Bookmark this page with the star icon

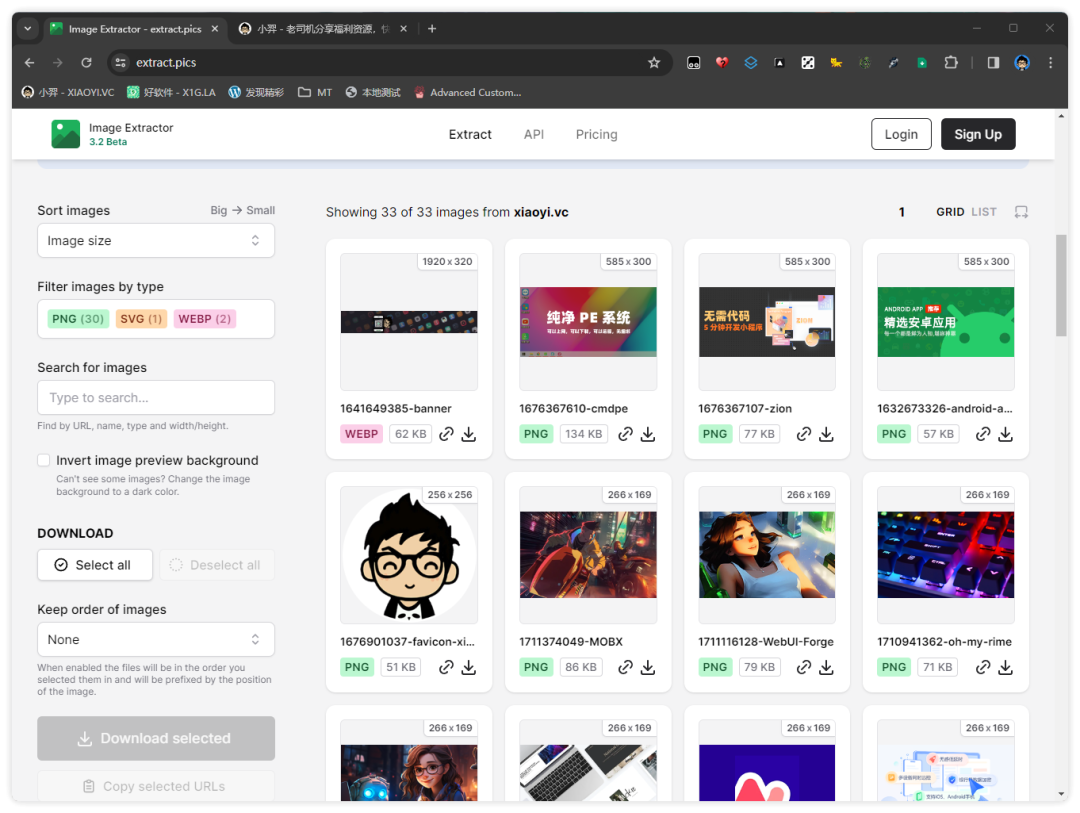654,63
